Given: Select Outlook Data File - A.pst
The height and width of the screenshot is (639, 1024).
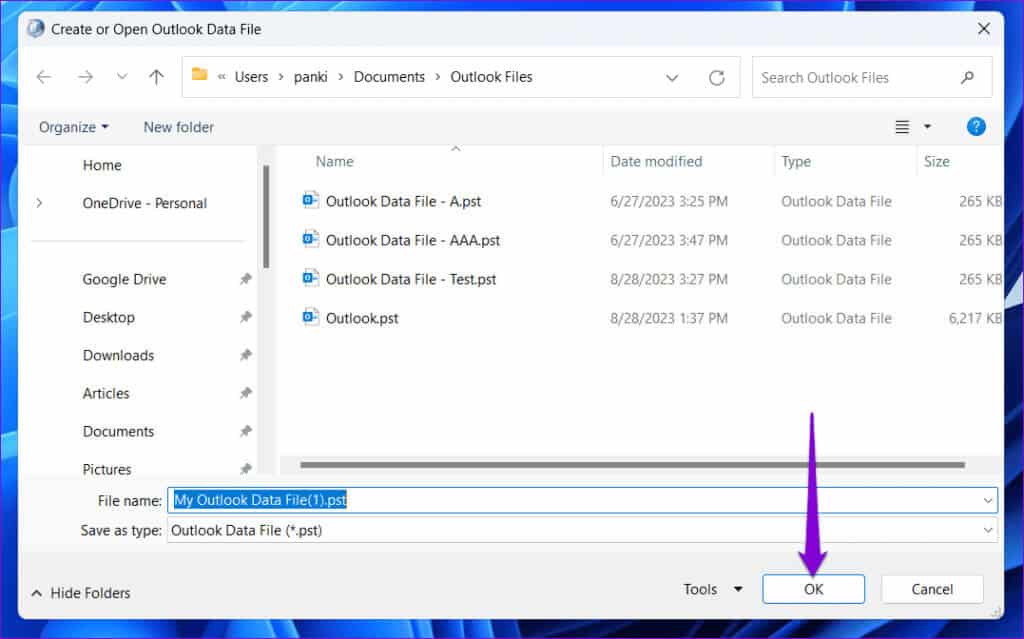Looking at the screenshot, I should (403, 201).
